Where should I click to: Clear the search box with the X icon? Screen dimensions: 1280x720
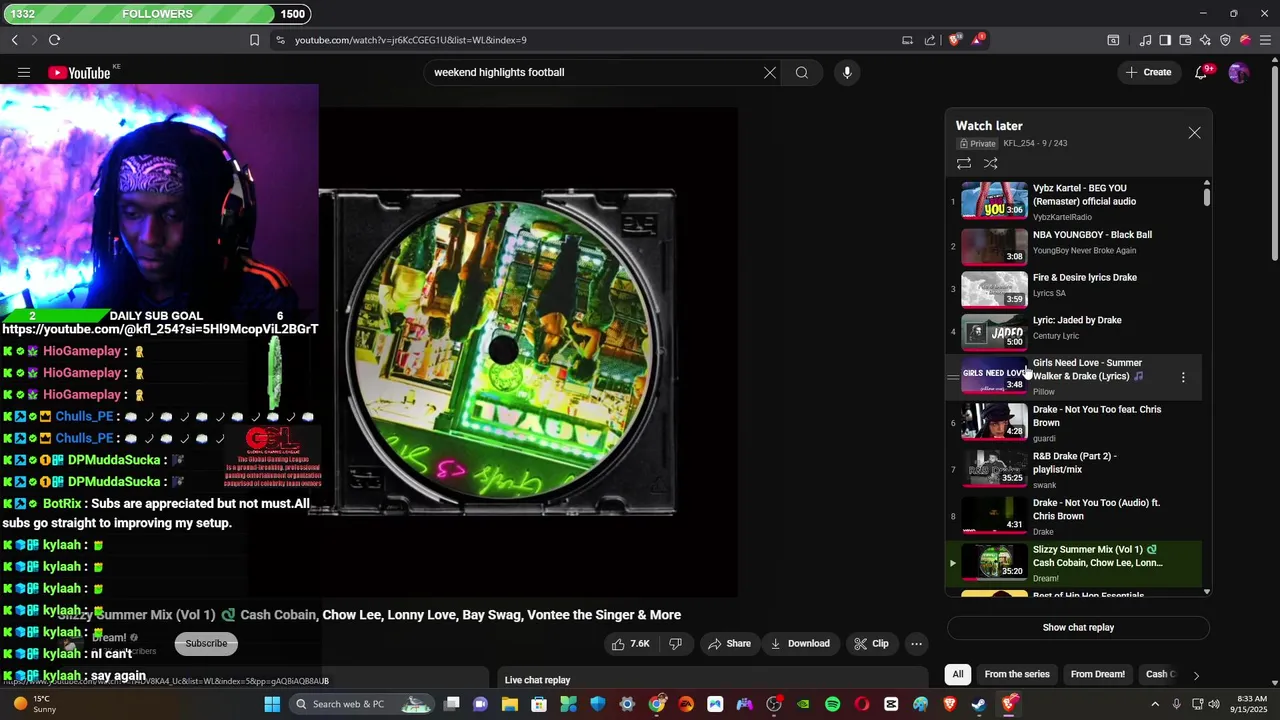click(x=770, y=72)
